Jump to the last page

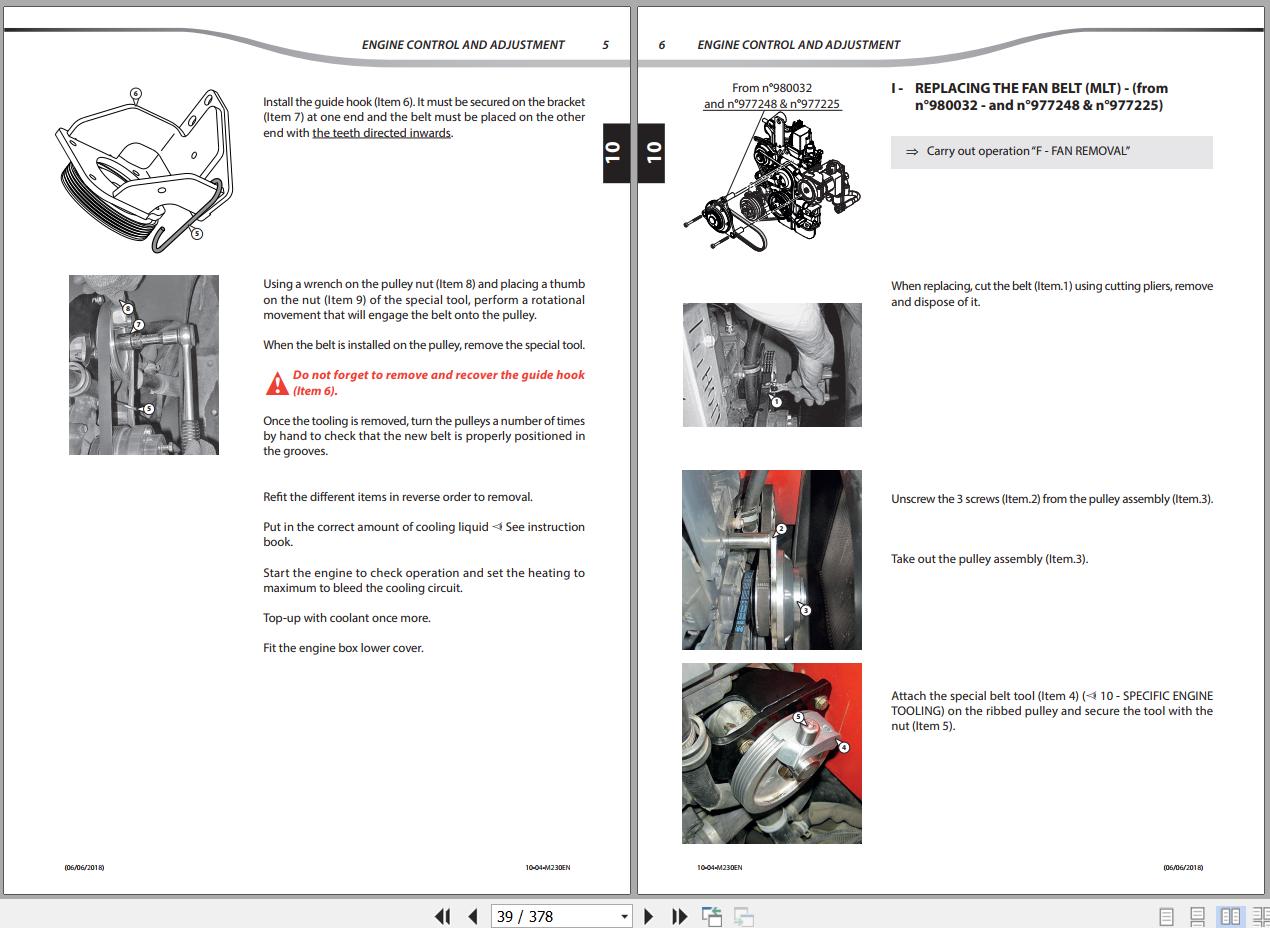679,916
